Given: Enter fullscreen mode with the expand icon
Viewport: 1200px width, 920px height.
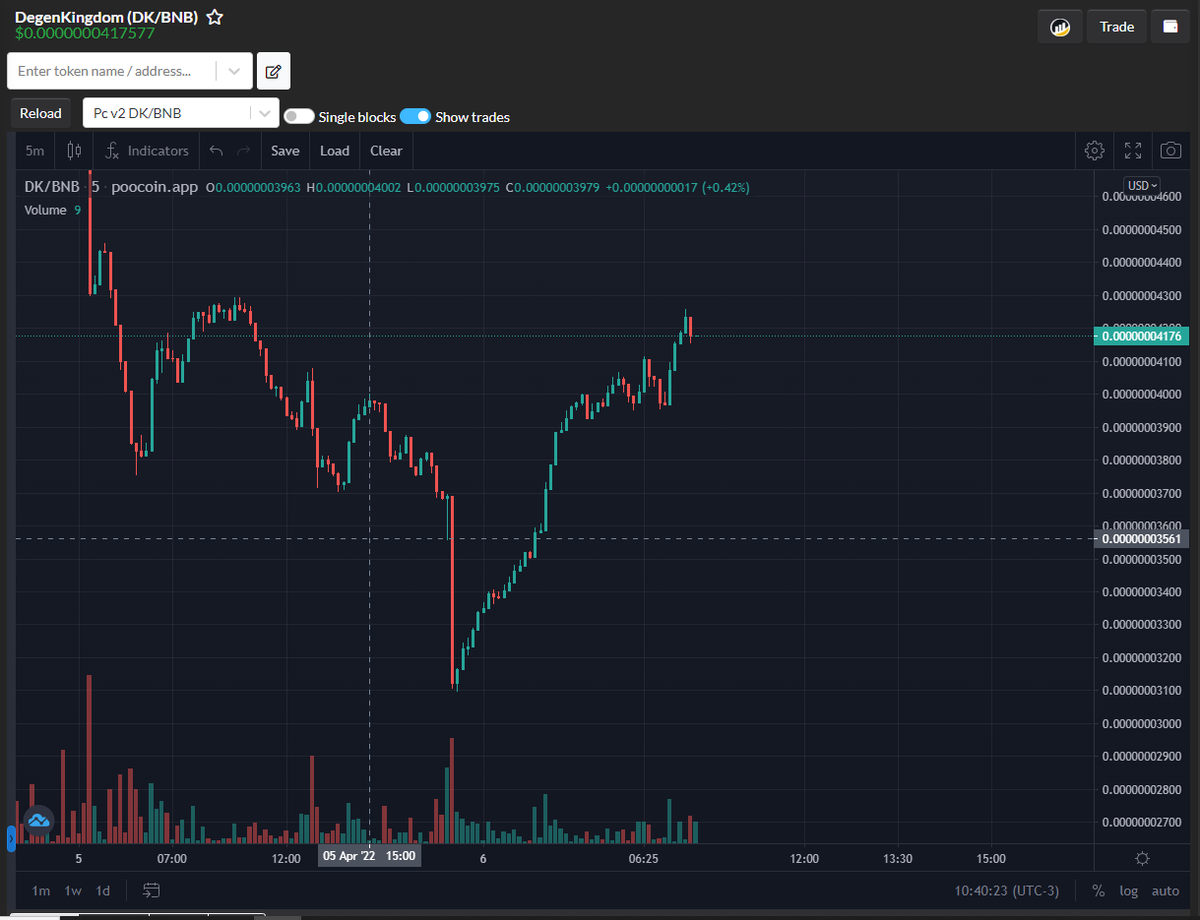Looking at the screenshot, I should point(1132,150).
